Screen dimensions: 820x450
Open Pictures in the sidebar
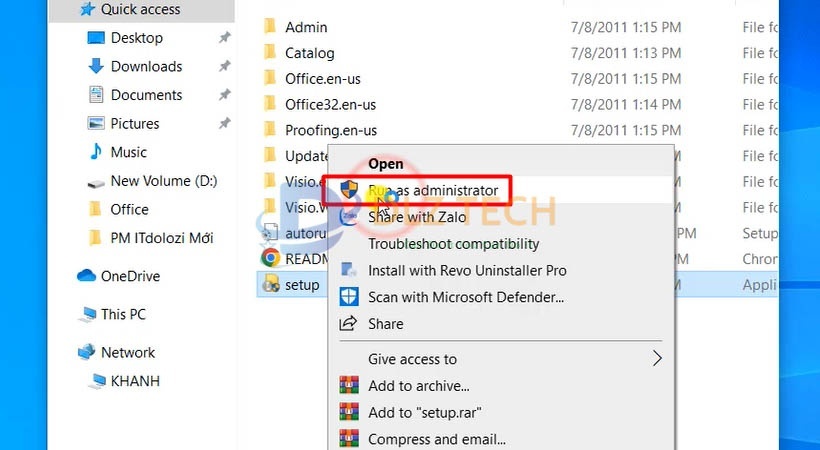[135, 123]
